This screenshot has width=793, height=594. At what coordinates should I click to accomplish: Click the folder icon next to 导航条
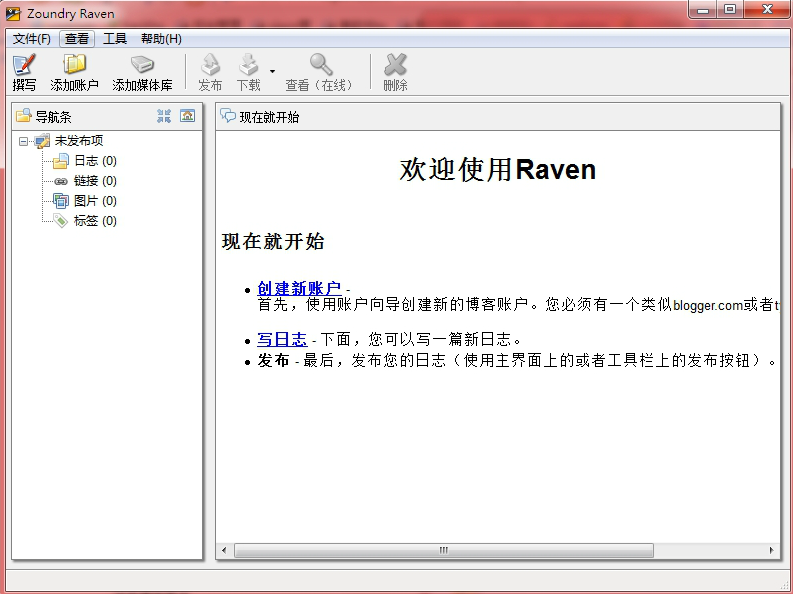(x=23, y=116)
